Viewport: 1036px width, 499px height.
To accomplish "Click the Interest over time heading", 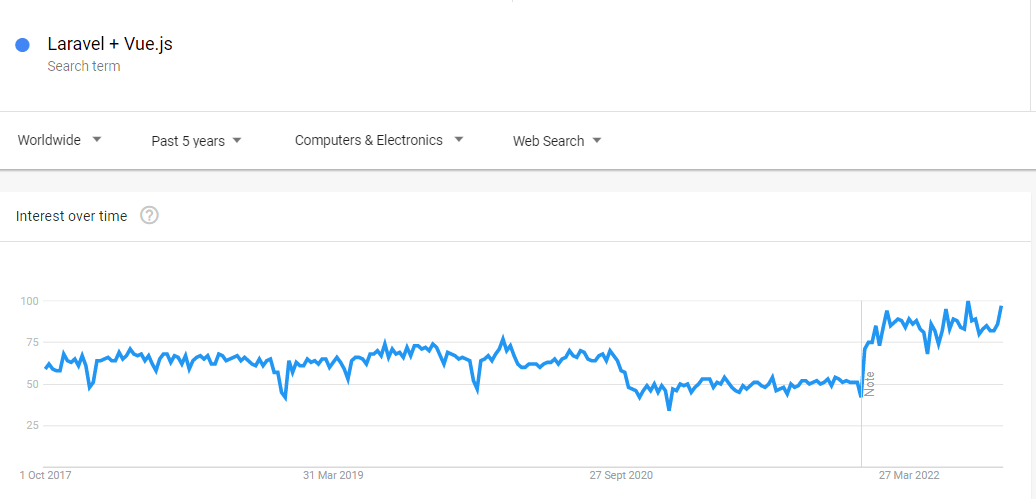I will pyautogui.click(x=72, y=216).
